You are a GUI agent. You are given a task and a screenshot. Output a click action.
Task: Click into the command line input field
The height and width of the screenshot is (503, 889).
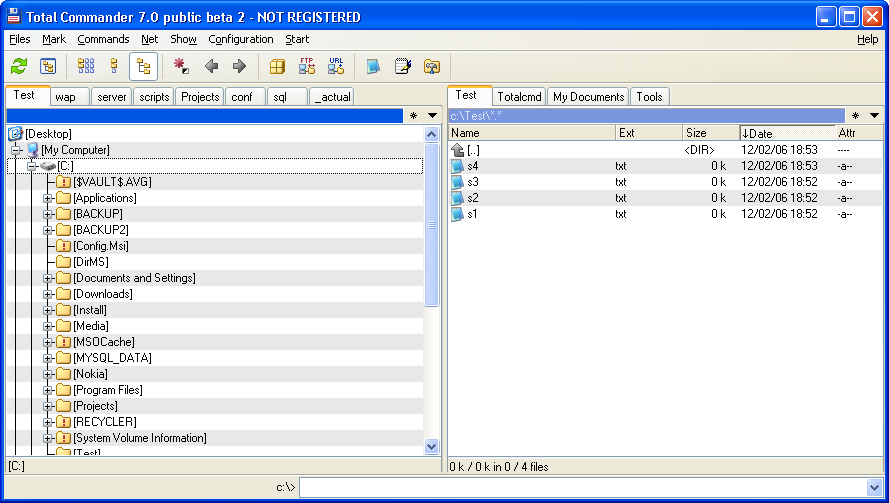tap(583, 487)
